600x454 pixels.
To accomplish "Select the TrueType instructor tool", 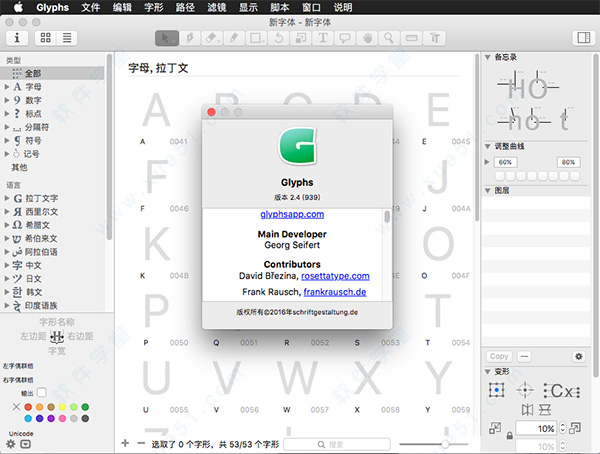I will tap(434, 38).
